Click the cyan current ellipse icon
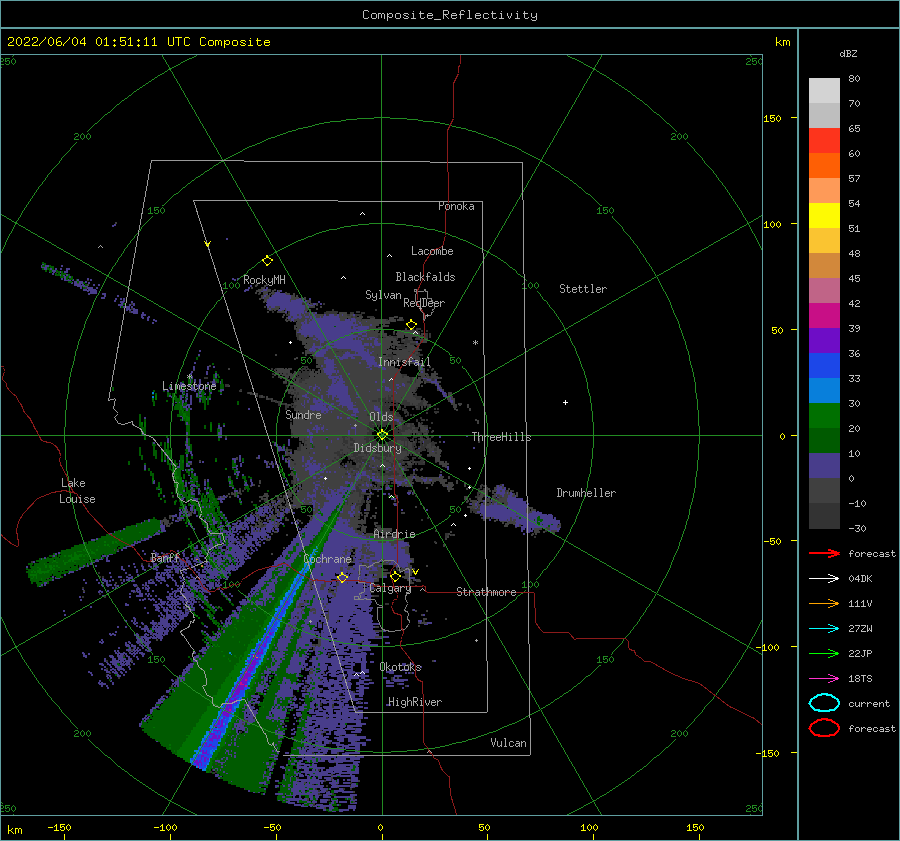The image size is (900, 841). [824, 703]
